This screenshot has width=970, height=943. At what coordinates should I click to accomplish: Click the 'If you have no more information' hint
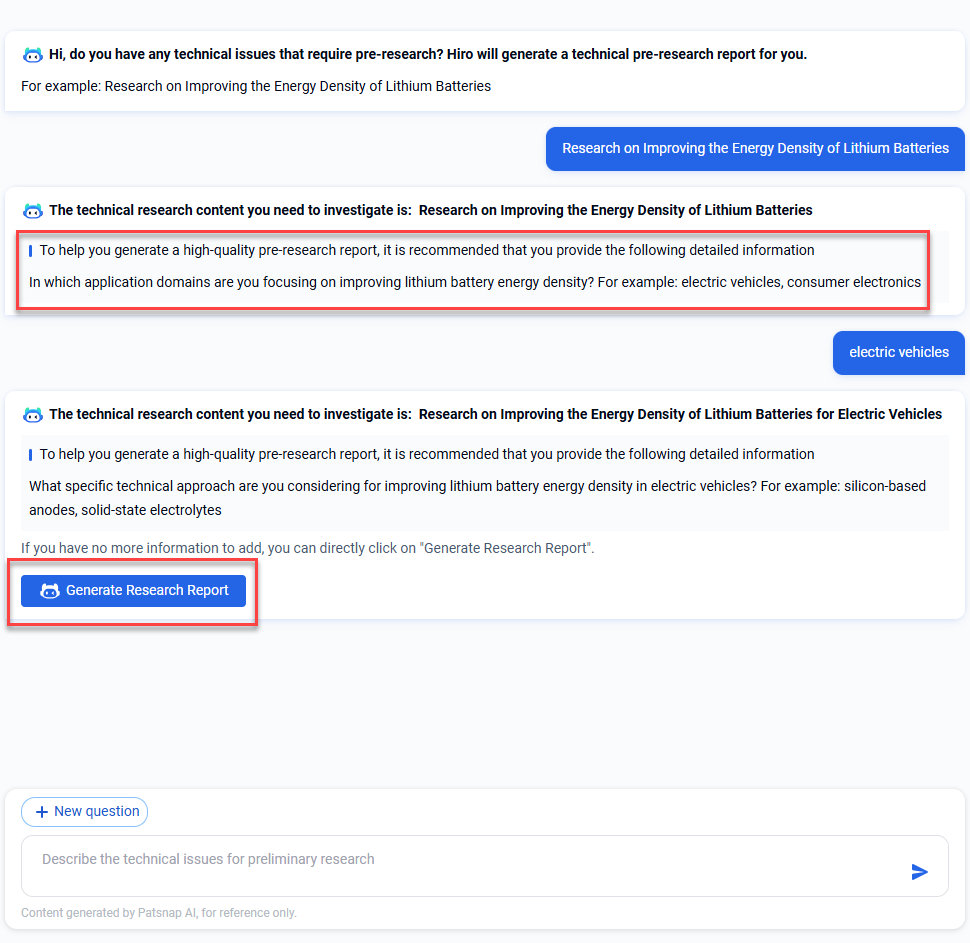point(307,548)
